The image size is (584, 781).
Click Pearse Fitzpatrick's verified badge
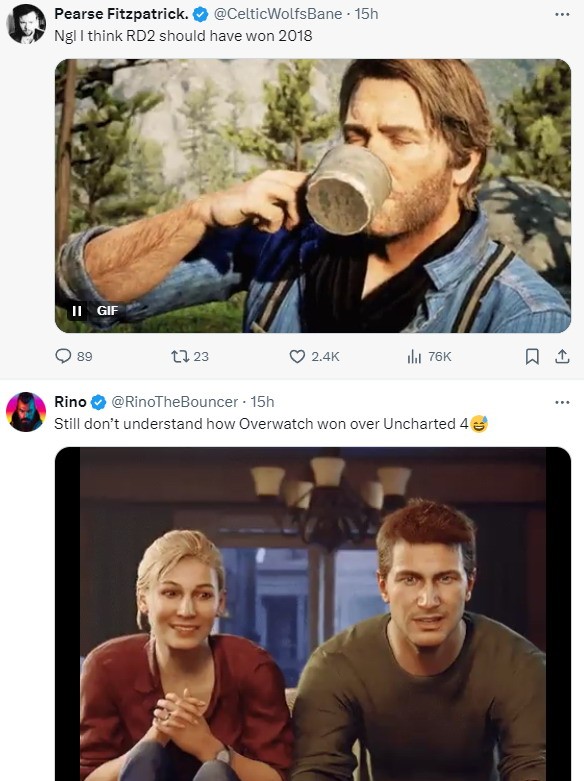[200, 14]
